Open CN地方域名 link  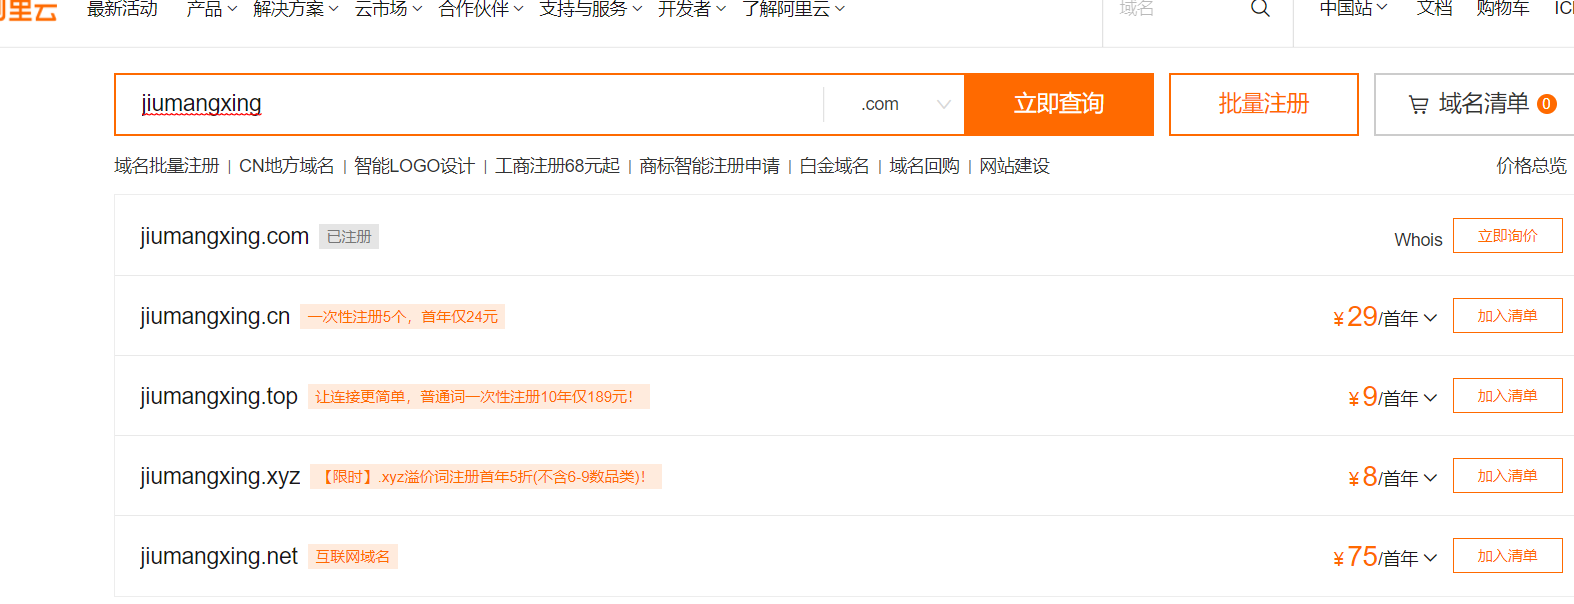tap(287, 166)
